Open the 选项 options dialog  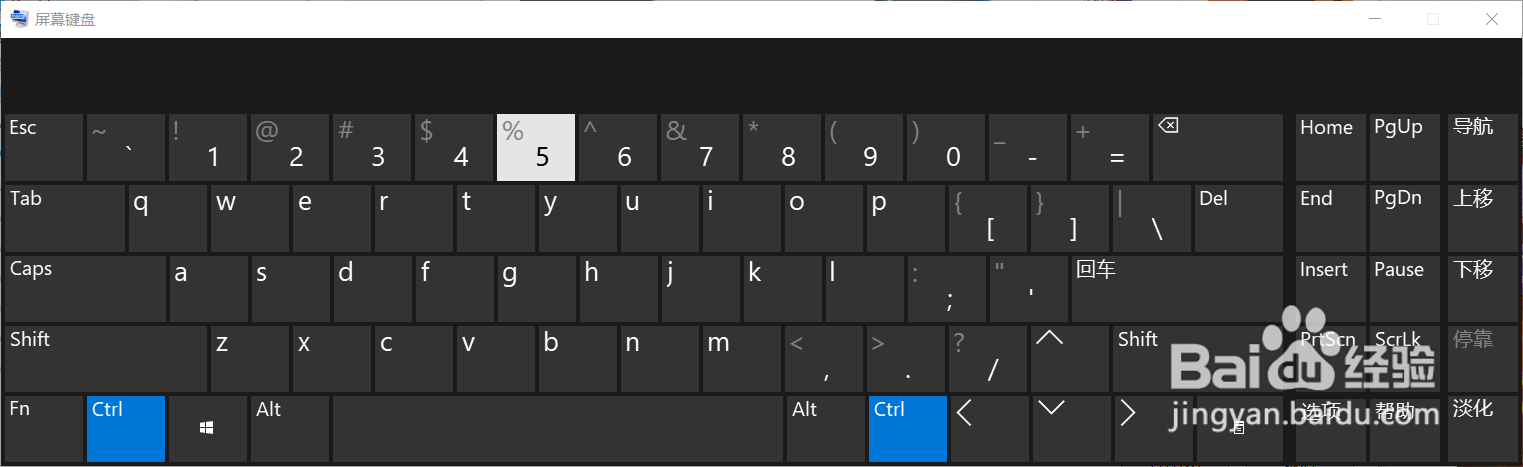1328,428
